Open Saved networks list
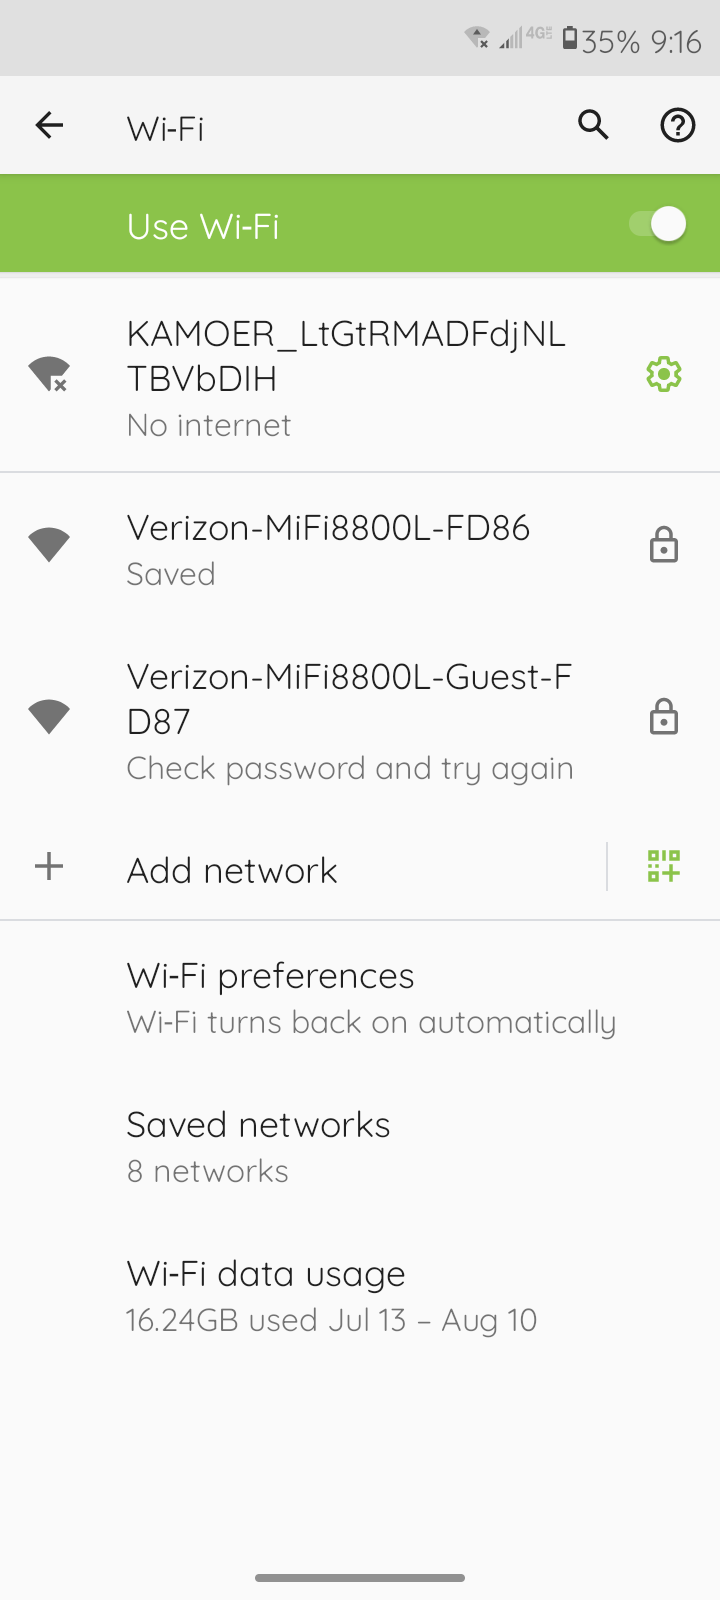This screenshot has height=1600, width=720. [x=258, y=1146]
